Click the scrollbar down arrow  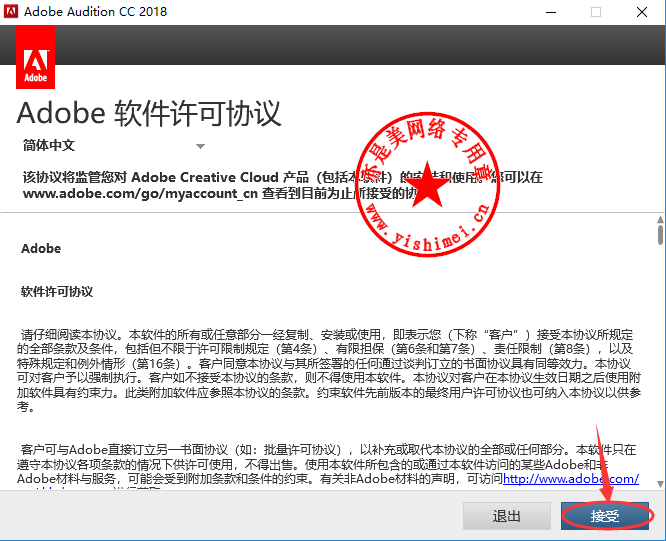pyautogui.click(x=660, y=484)
